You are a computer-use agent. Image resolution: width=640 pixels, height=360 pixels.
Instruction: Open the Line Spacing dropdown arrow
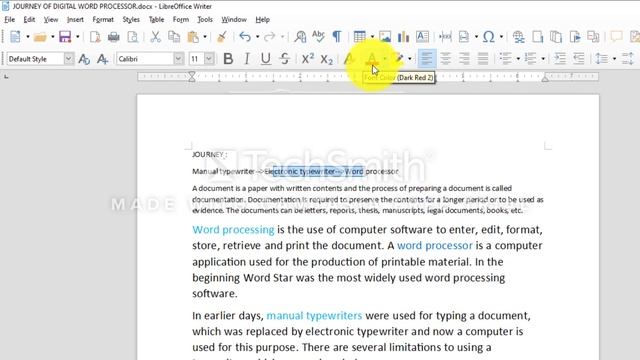[x=614, y=59]
